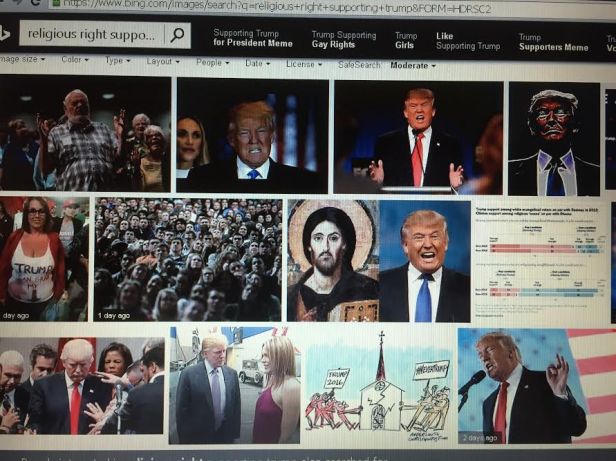
Task: Open the Jesus icon and Trump thumbnail
Action: coord(379,261)
